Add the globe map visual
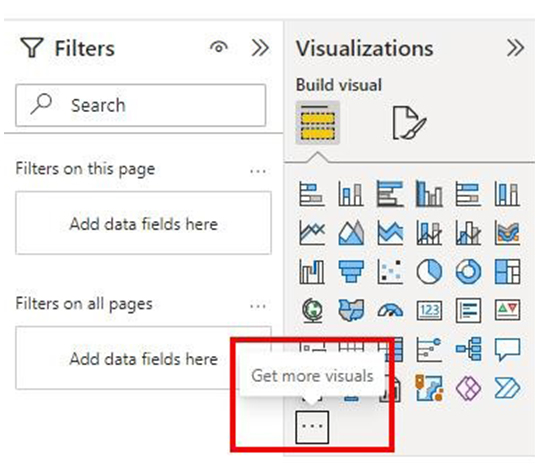The width and height of the screenshot is (540, 476). [312, 310]
